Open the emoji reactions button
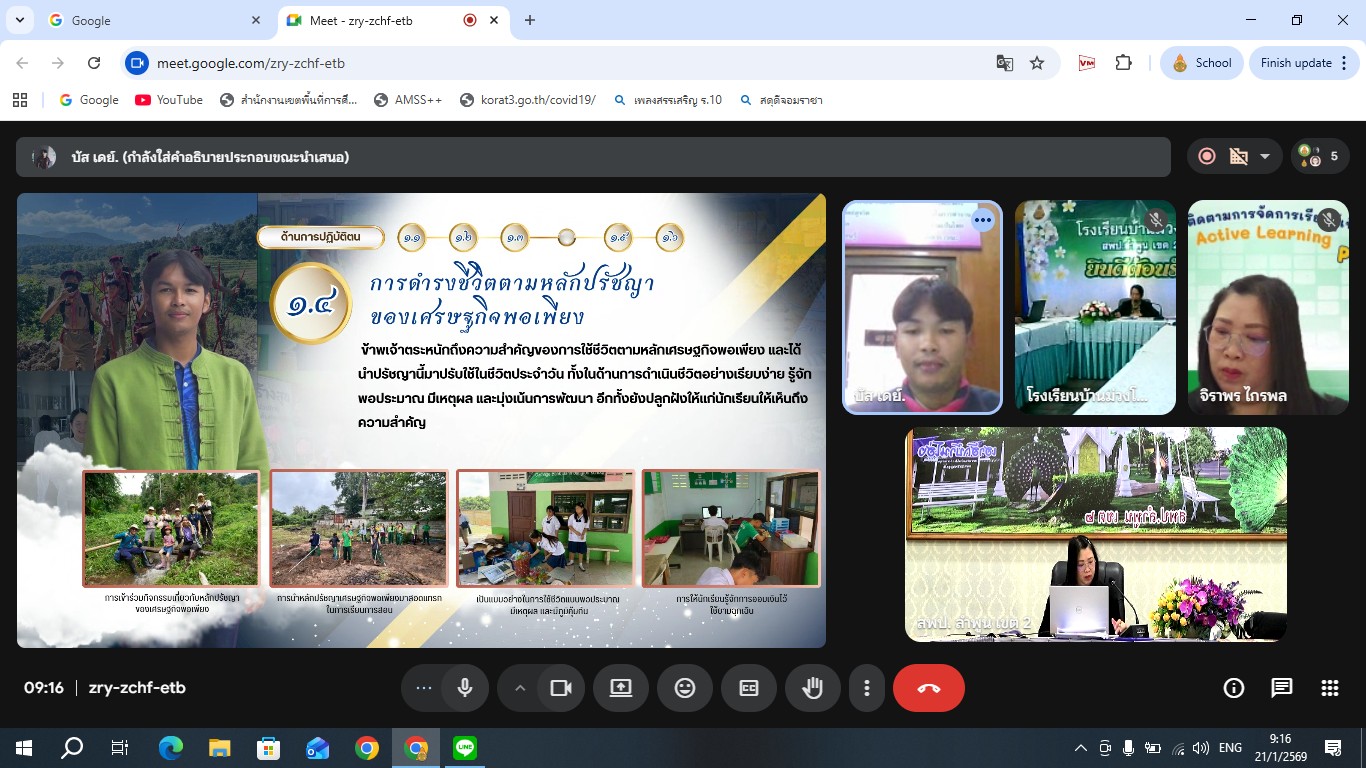This screenshot has width=1366, height=768. pyautogui.click(x=684, y=688)
